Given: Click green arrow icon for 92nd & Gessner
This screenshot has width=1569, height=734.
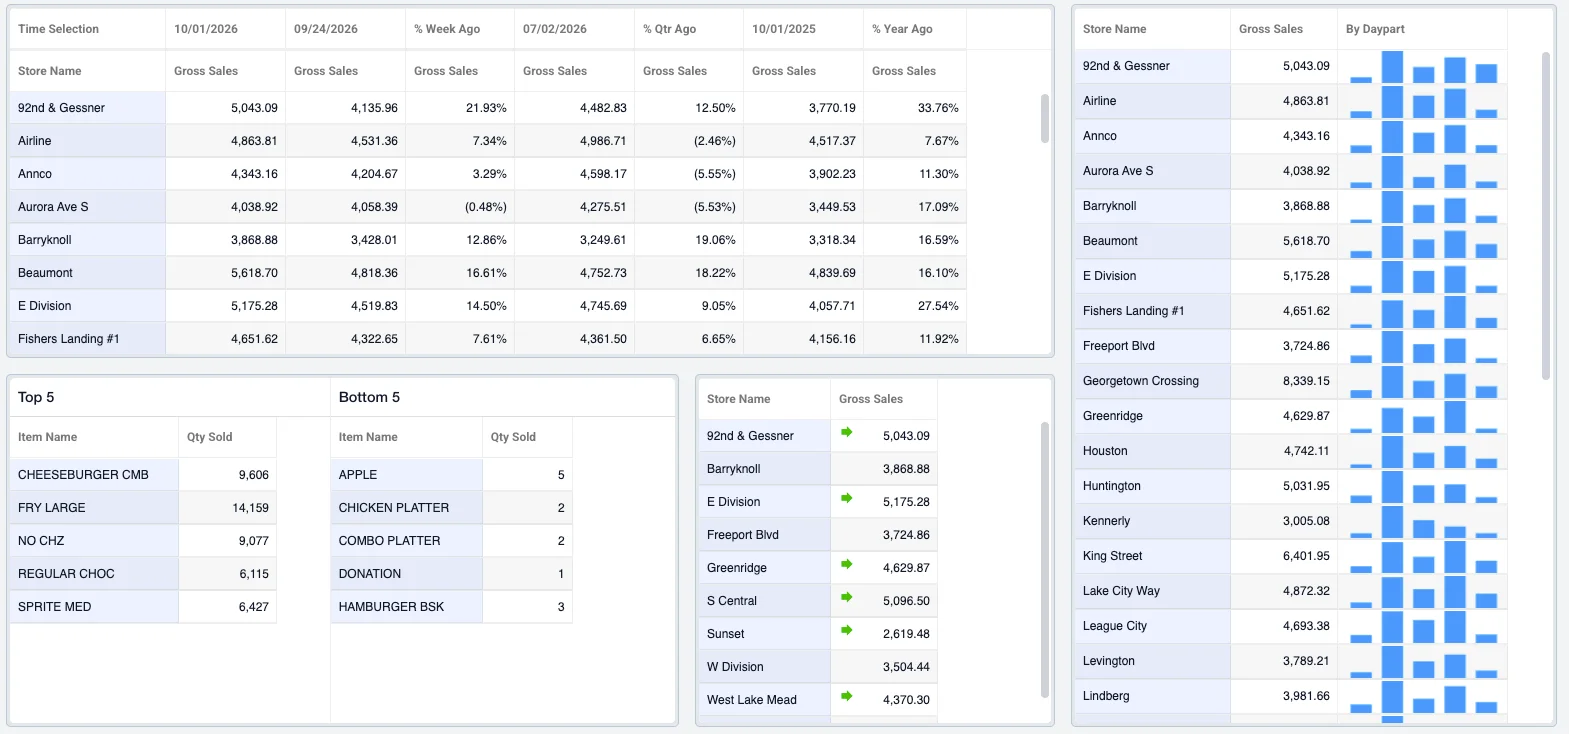Looking at the screenshot, I should [846, 432].
